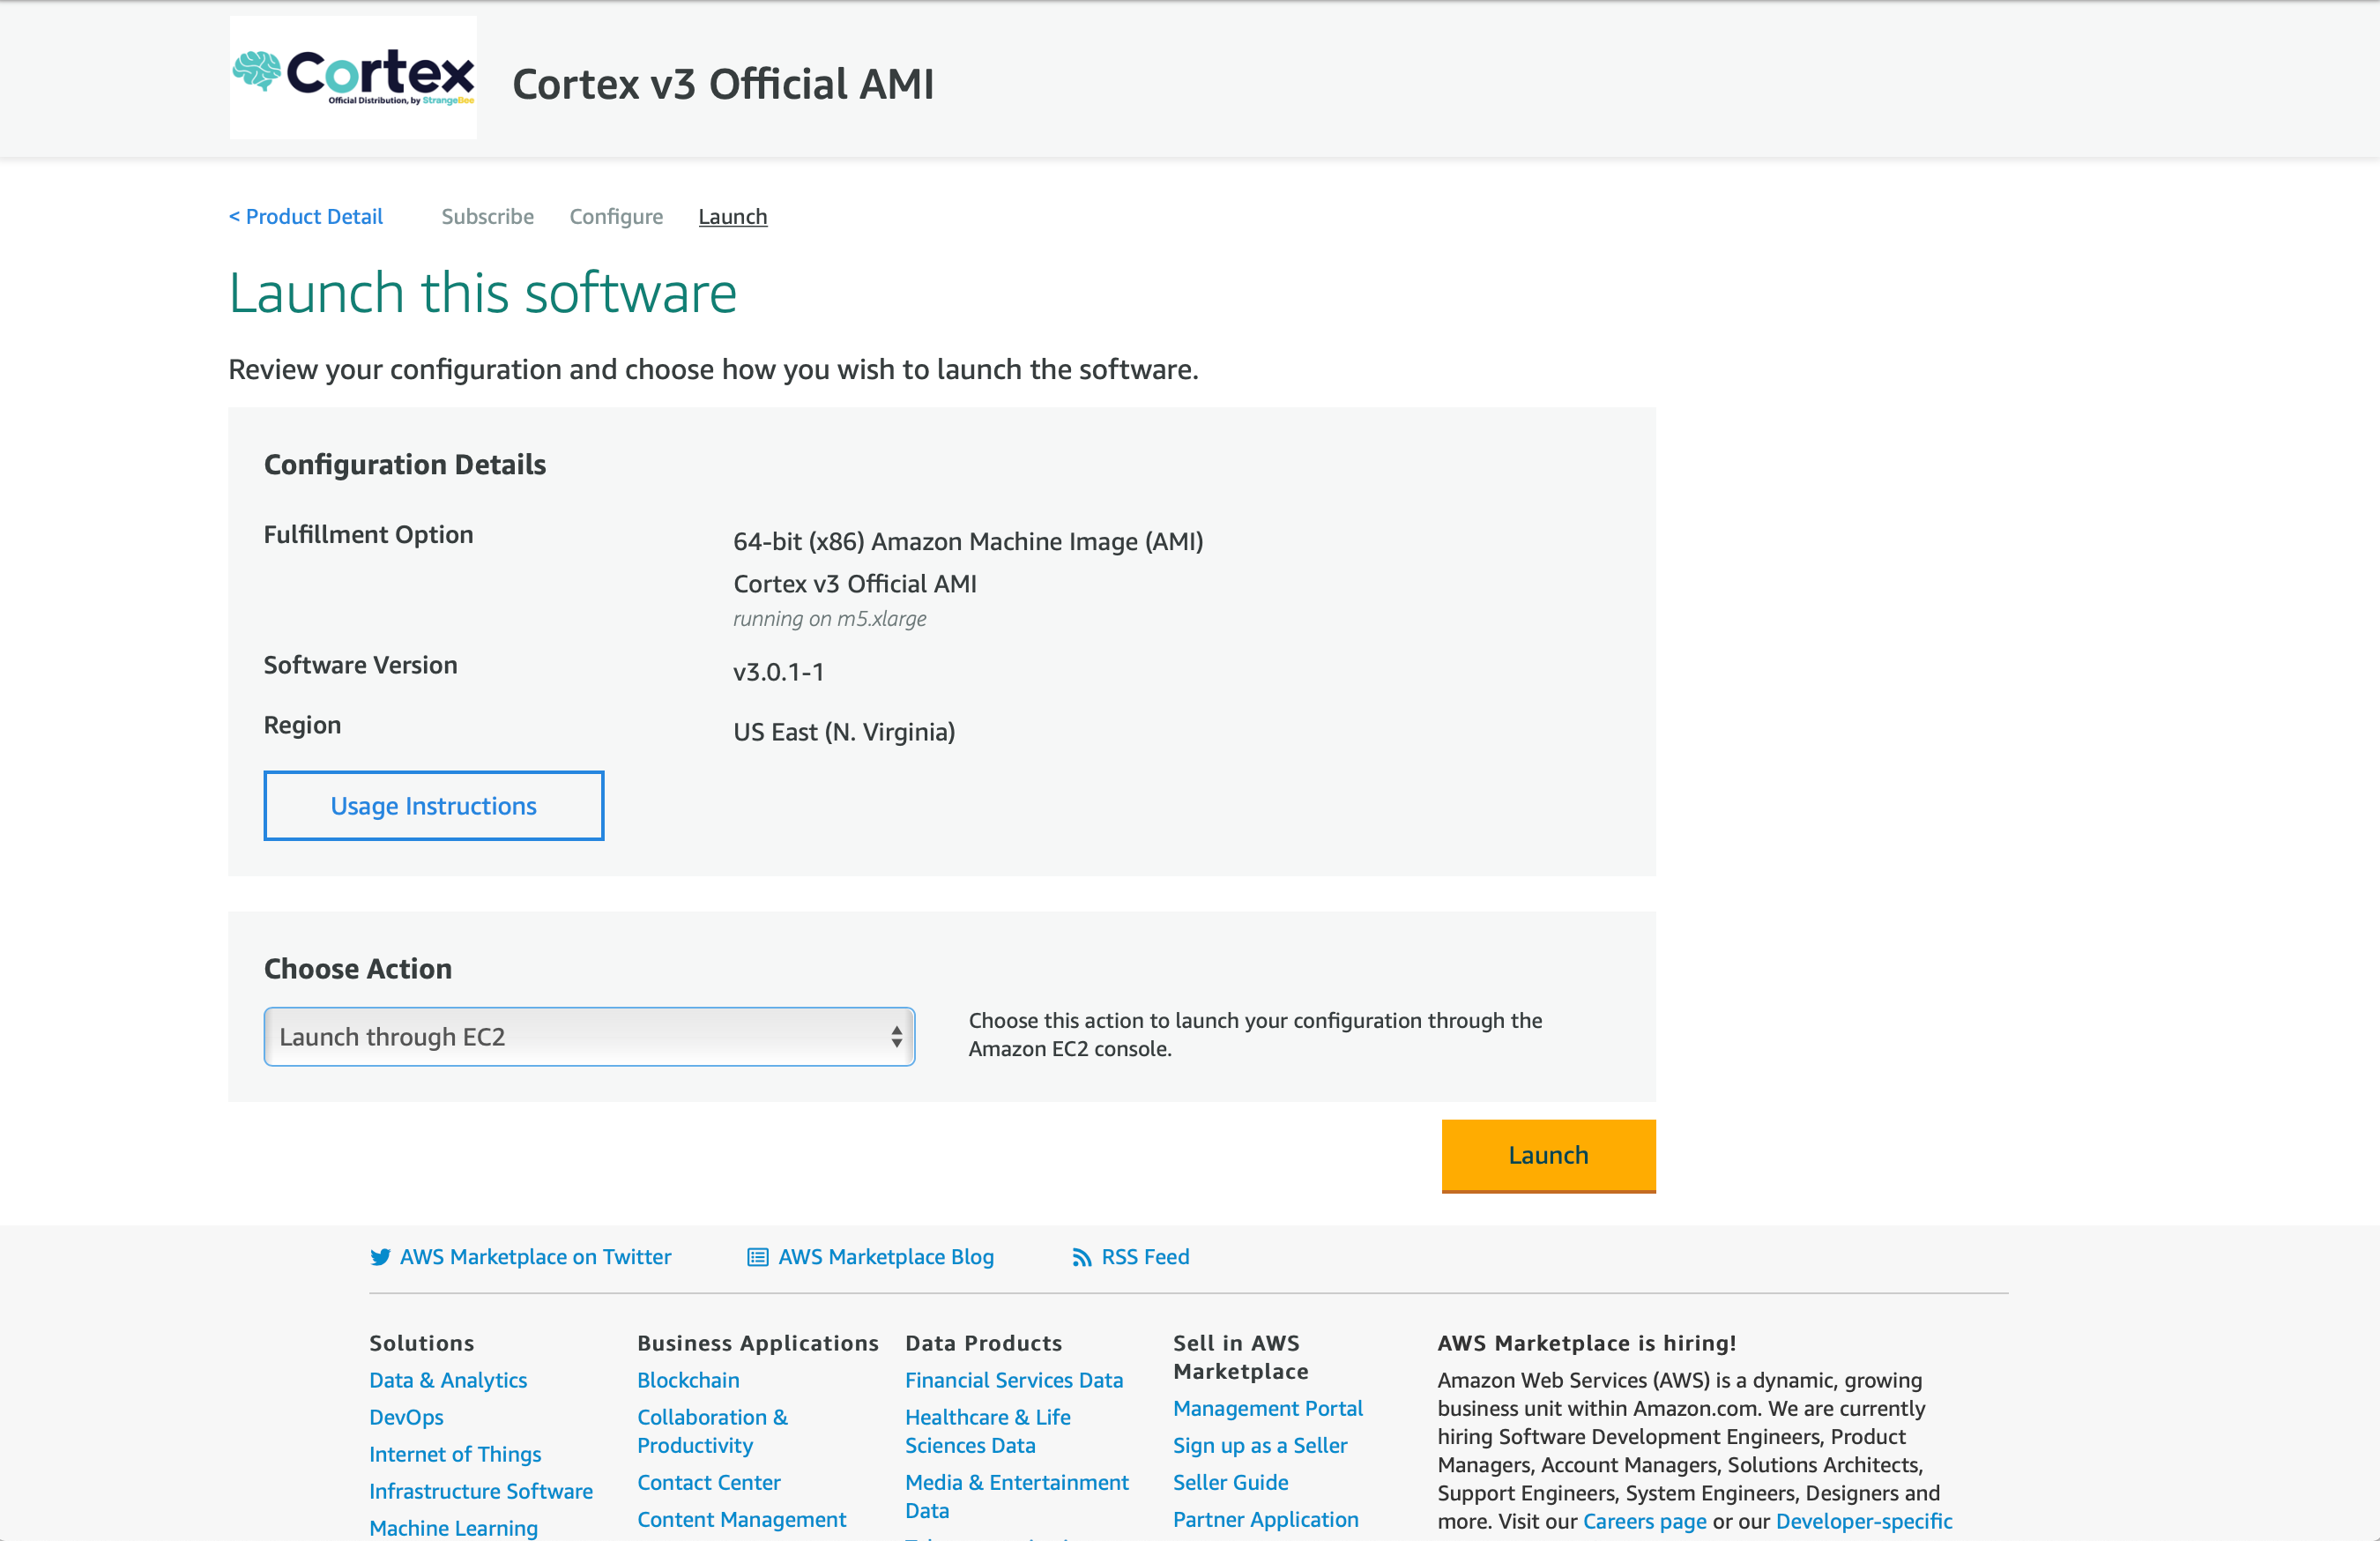2380x1541 pixels.
Task: Open the Seller Guide link
Action: 1230,1482
